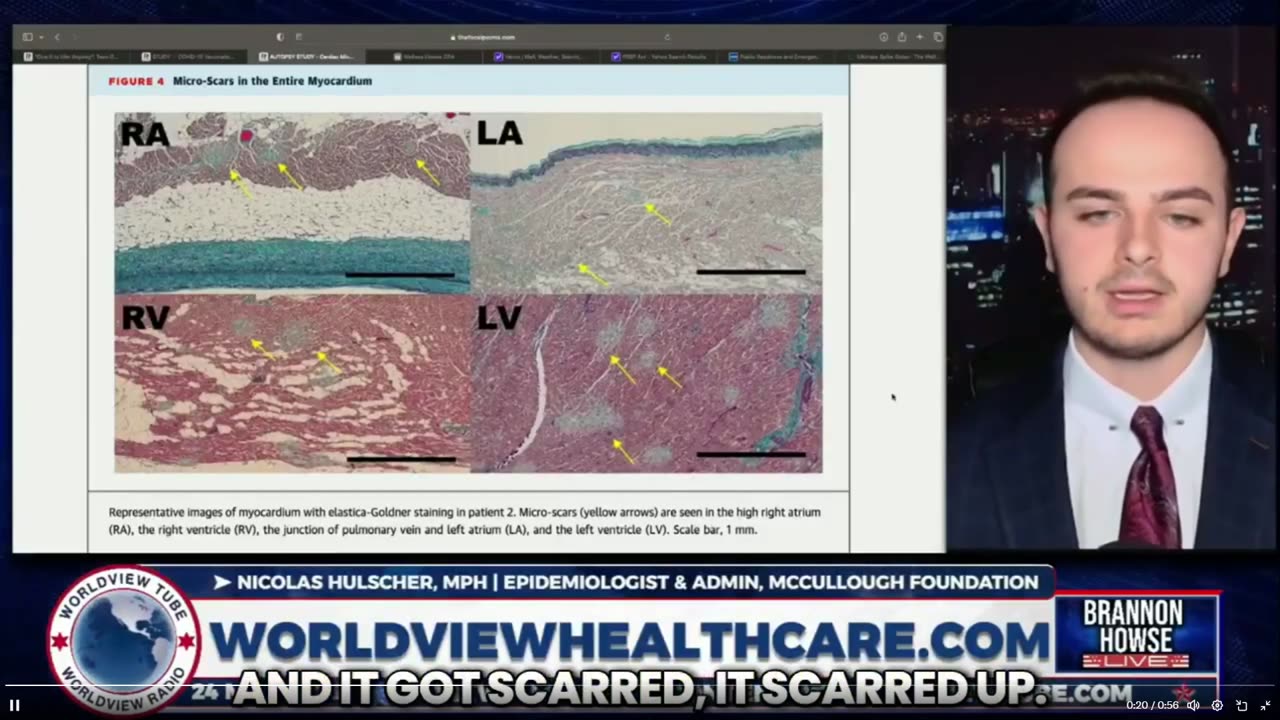
Task: Click the LA myocardium image panel
Action: 646,202
